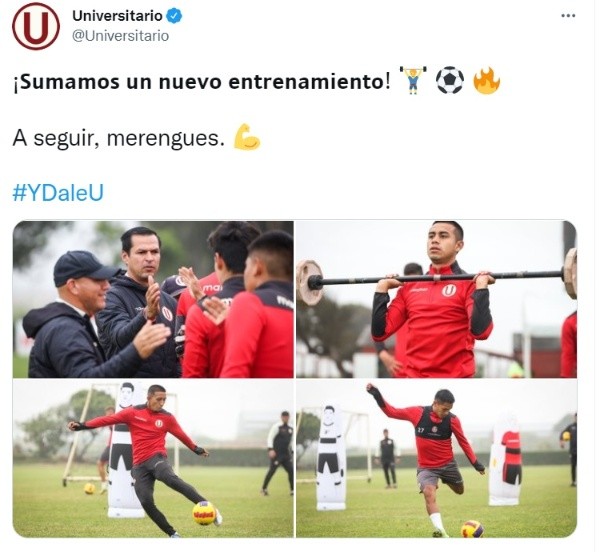Click the flexed biceps emoji
This screenshot has width=600, height=552.
(x=247, y=137)
